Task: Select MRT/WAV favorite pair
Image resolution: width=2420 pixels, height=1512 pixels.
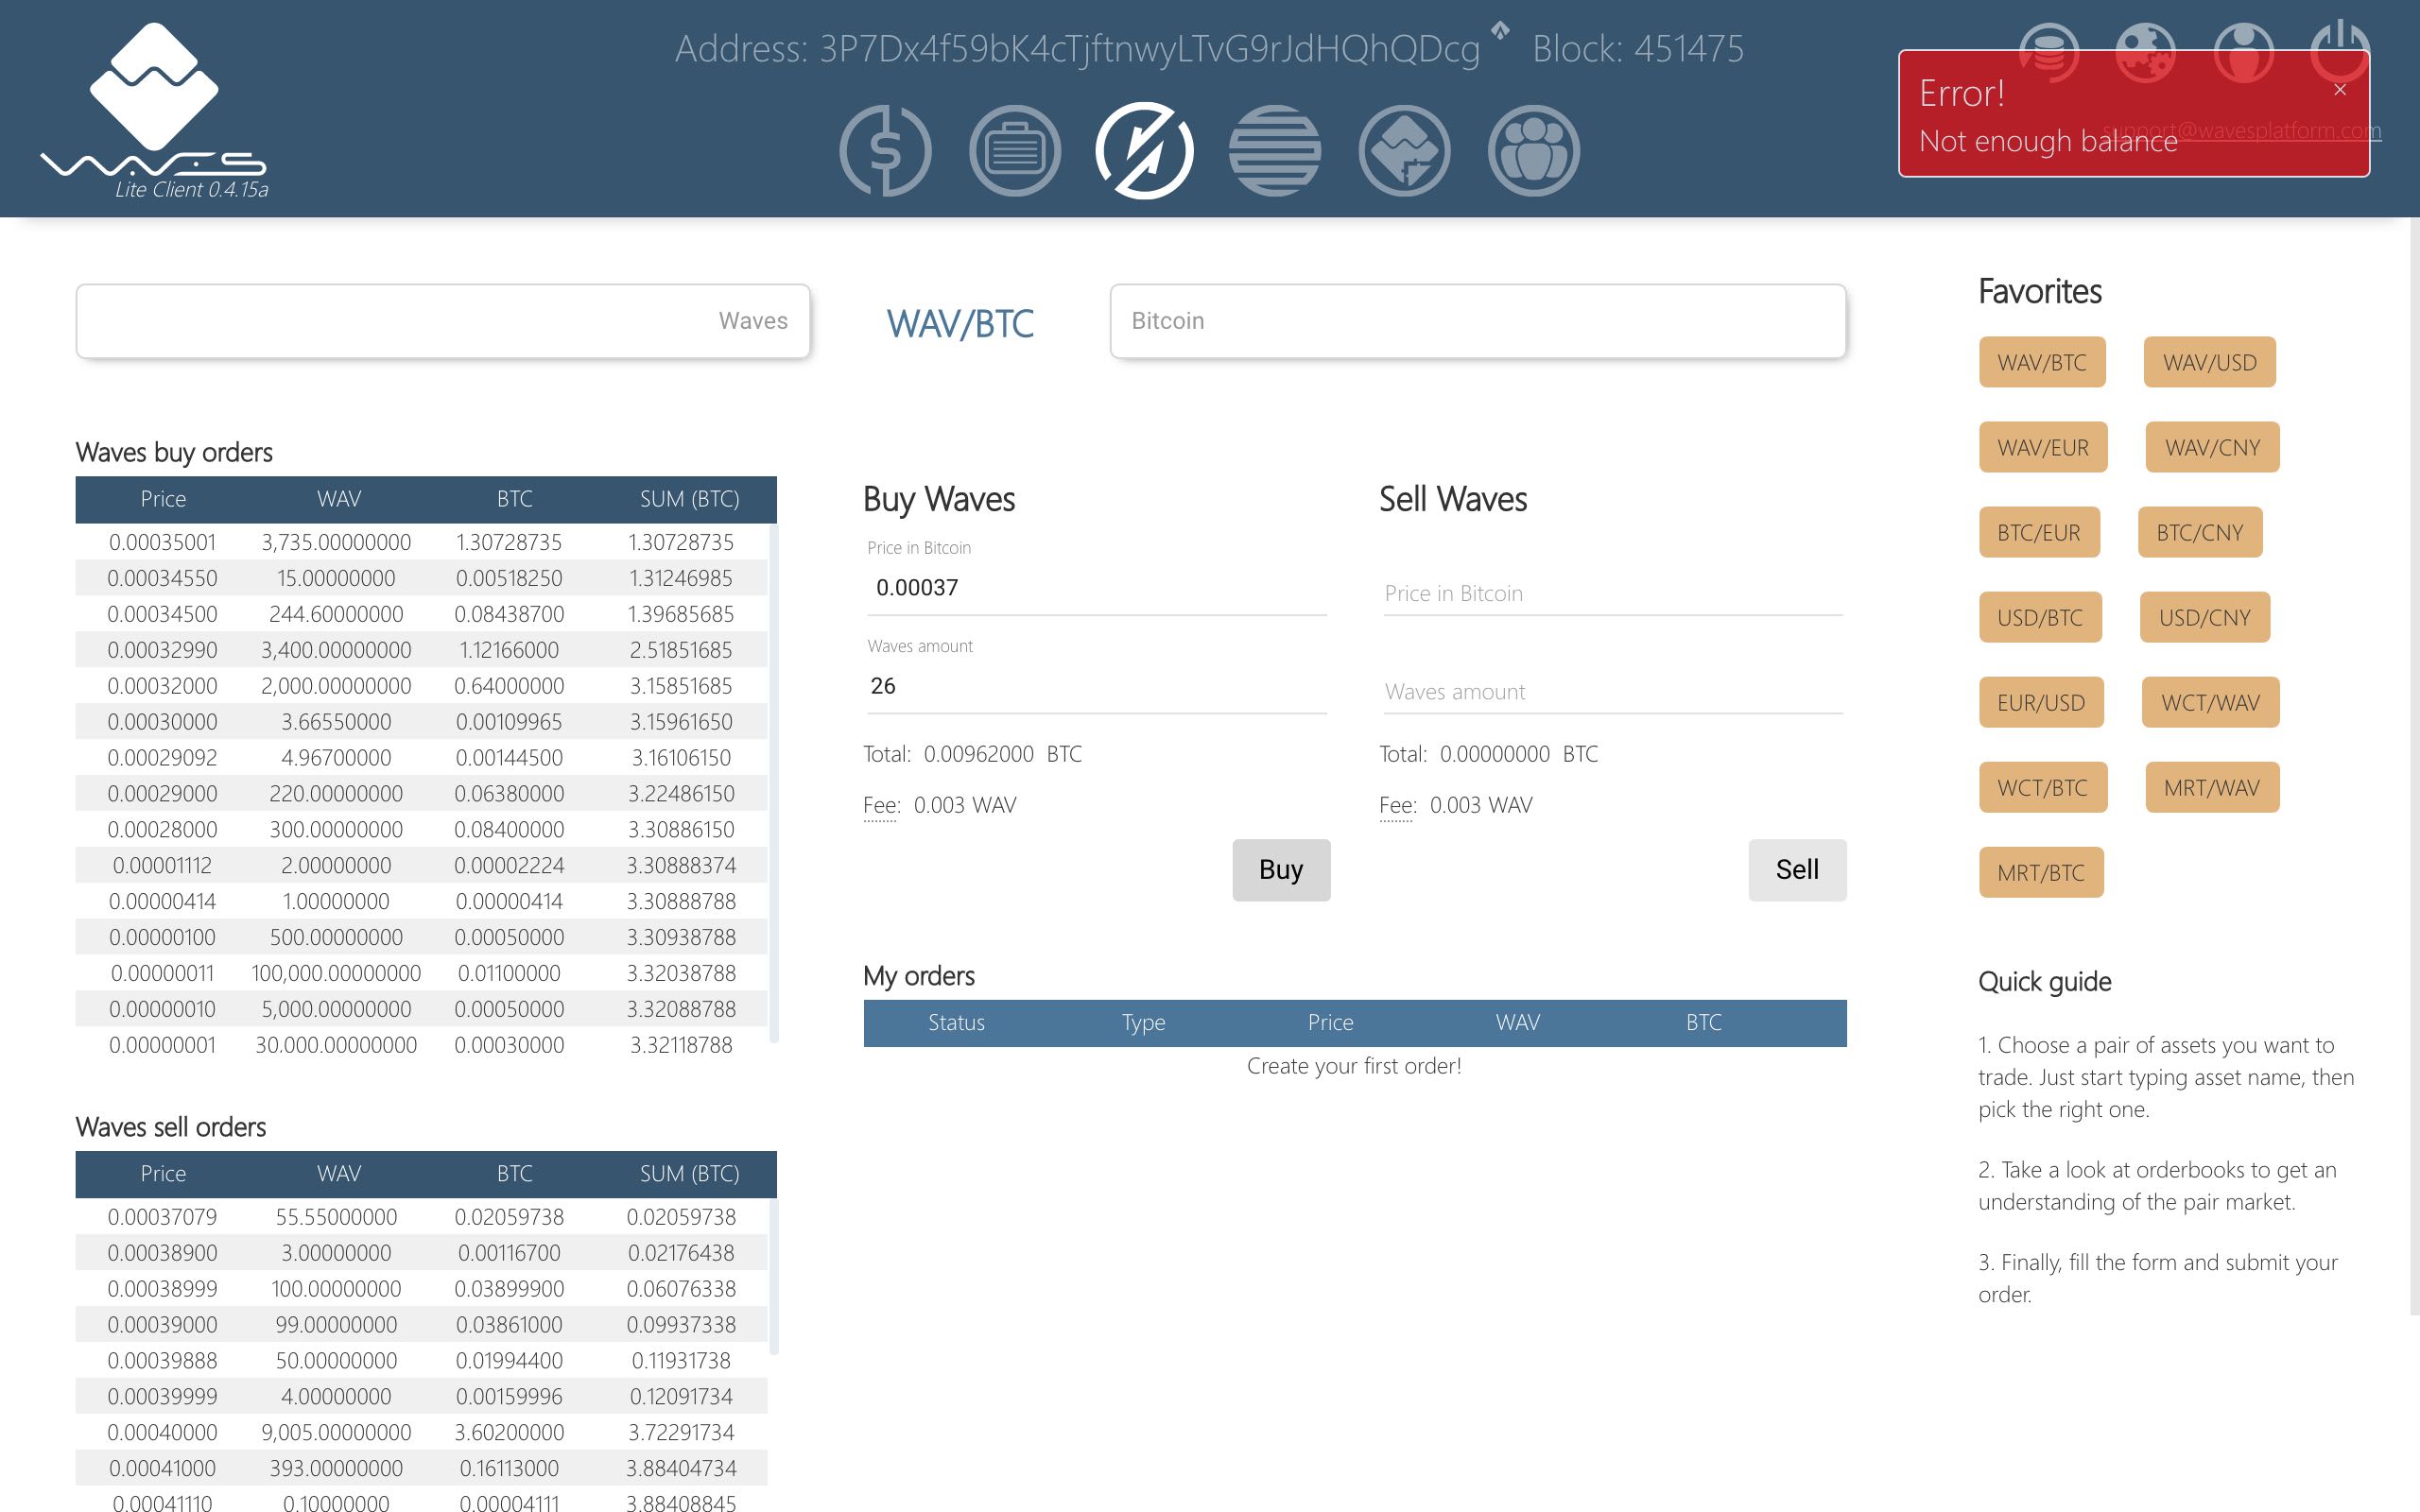Action: 2212,787
